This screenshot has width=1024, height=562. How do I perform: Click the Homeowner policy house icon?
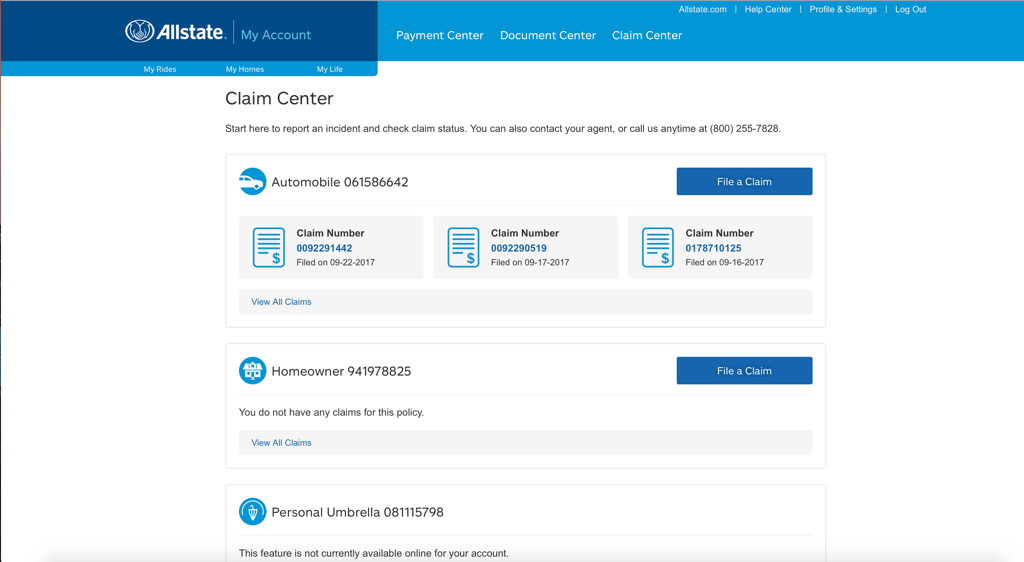252,371
